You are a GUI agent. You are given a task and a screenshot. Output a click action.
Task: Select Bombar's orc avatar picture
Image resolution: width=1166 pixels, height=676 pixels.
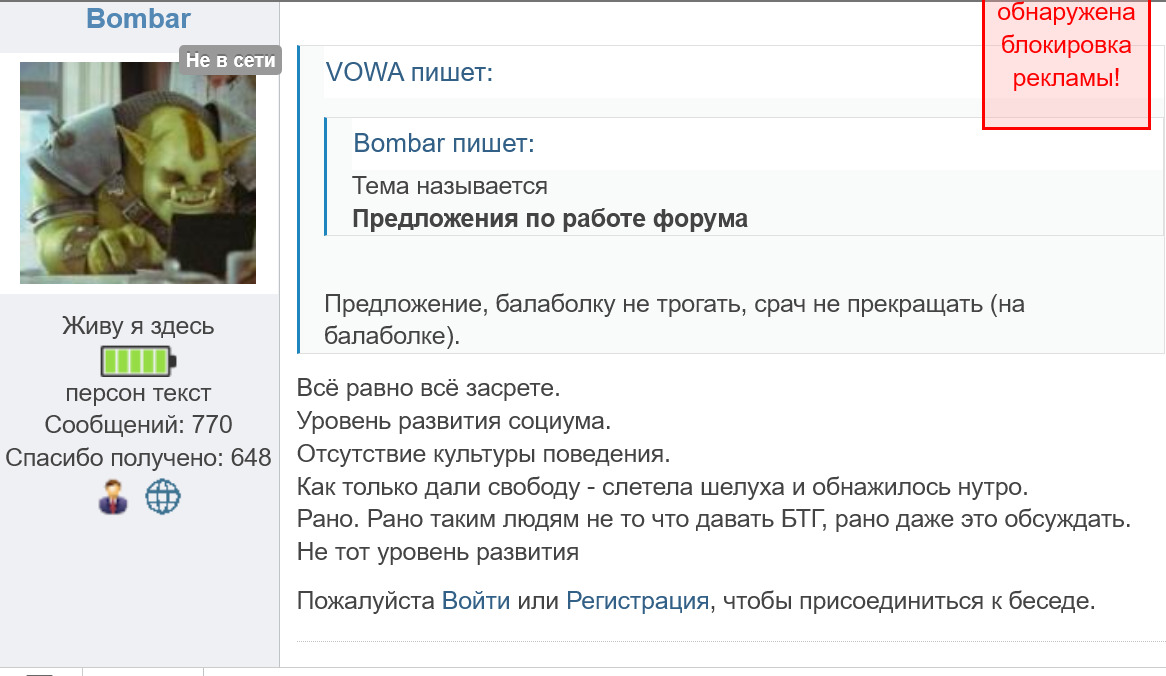138,172
